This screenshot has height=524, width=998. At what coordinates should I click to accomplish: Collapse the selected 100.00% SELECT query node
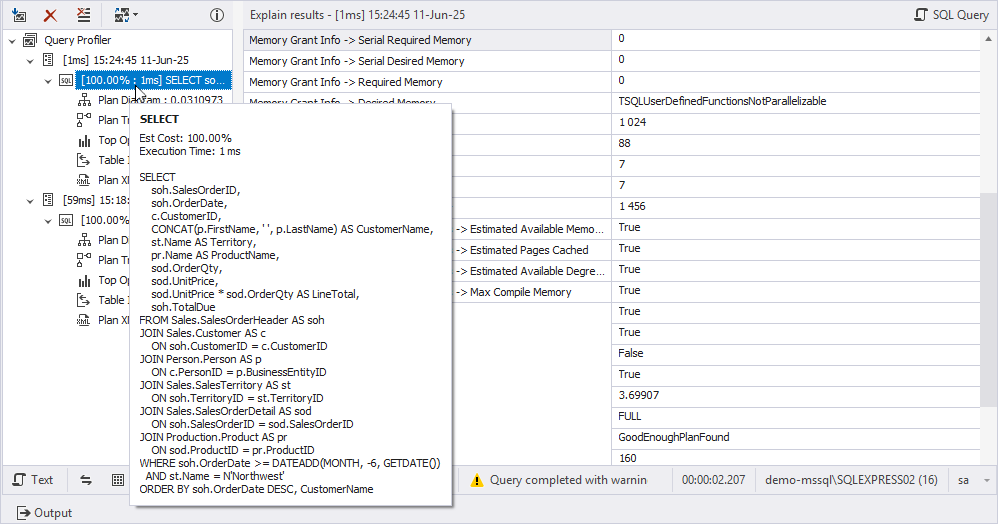(48, 80)
